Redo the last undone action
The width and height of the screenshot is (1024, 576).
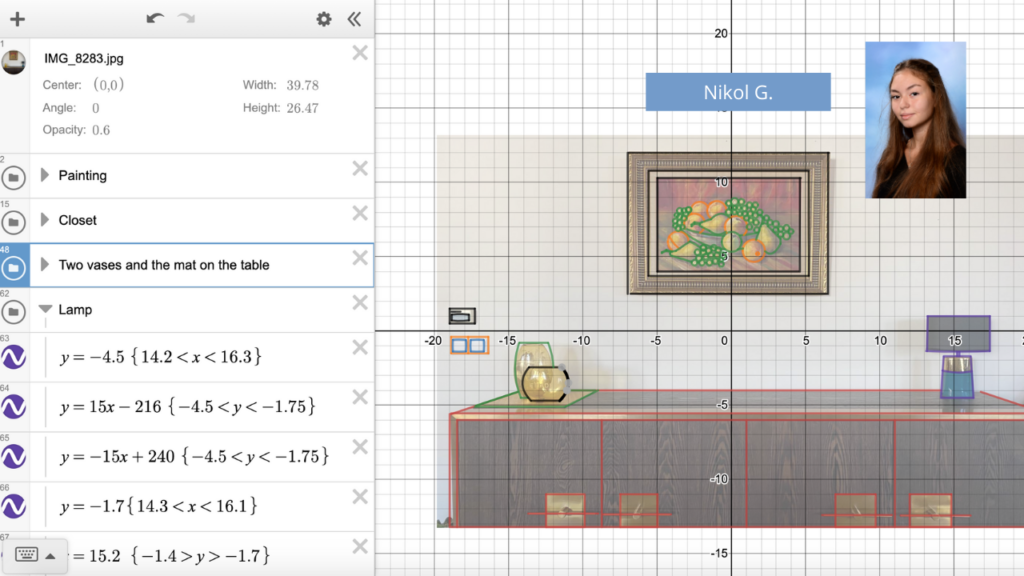(187, 18)
